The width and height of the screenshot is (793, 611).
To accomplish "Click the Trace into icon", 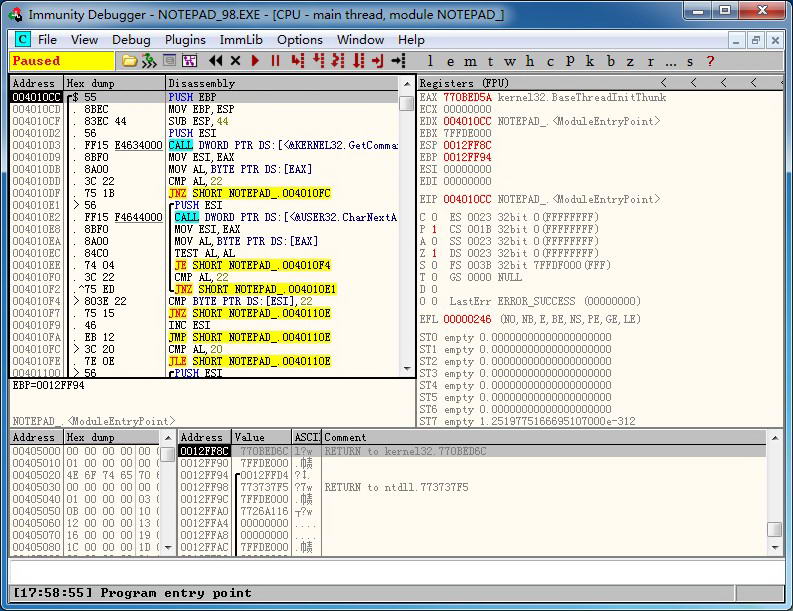I will [338, 61].
